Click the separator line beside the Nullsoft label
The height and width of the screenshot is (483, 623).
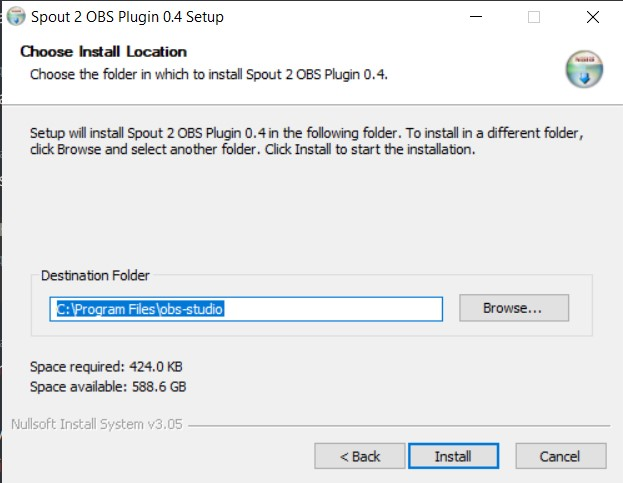tap(399, 426)
